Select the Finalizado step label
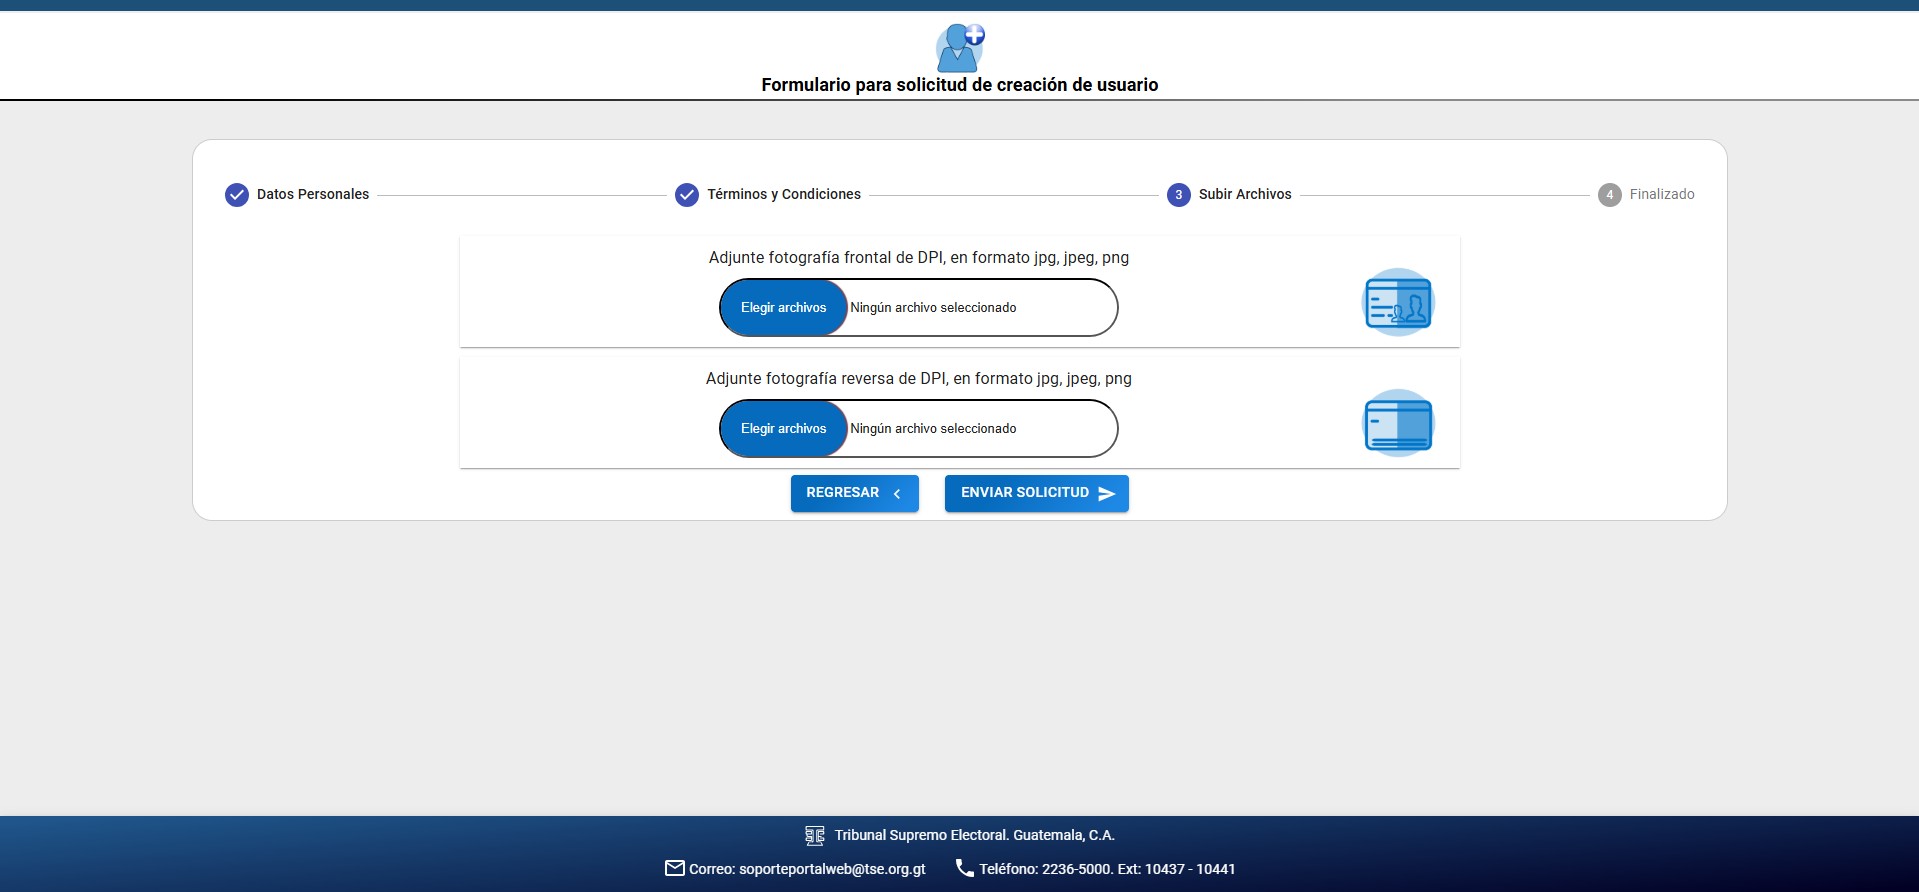 coord(1662,194)
